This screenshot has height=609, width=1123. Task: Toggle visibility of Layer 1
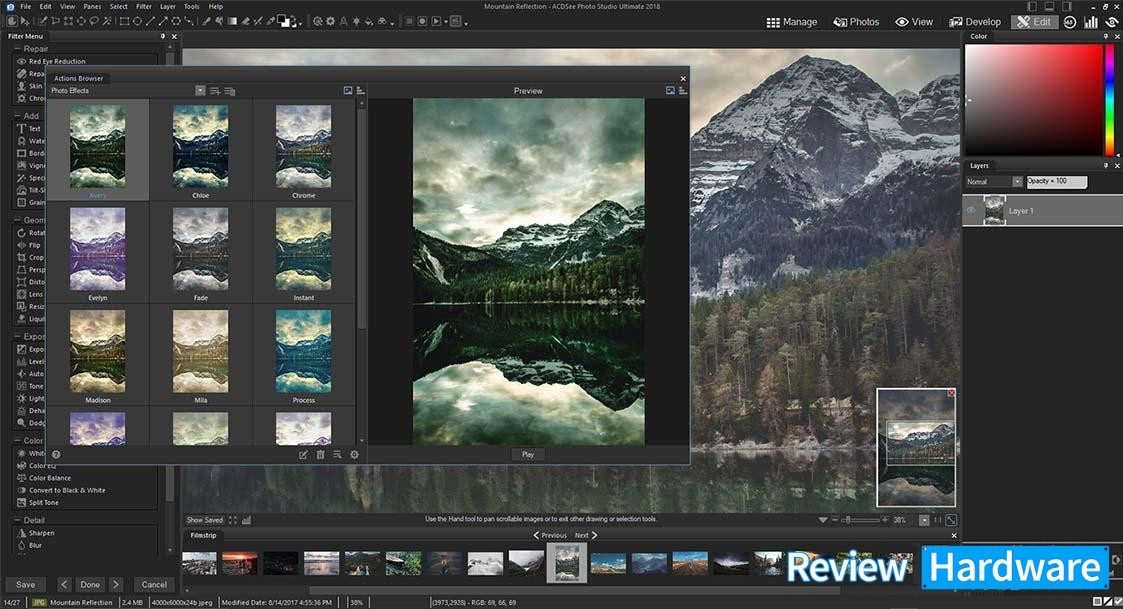[971, 211]
